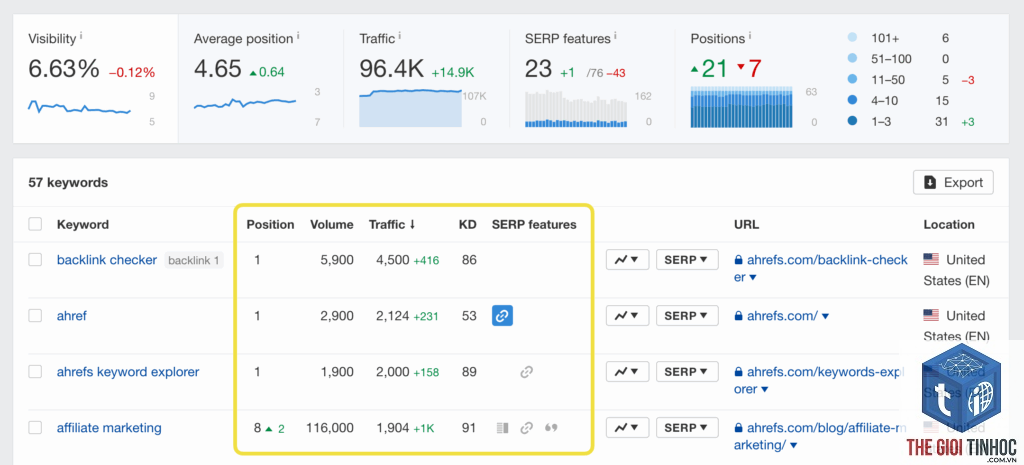The height and width of the screenshot is (465, 1024).
Task: Open chart dropdown for ahrefs keyword explorer
Action: [x=628, y=372]
